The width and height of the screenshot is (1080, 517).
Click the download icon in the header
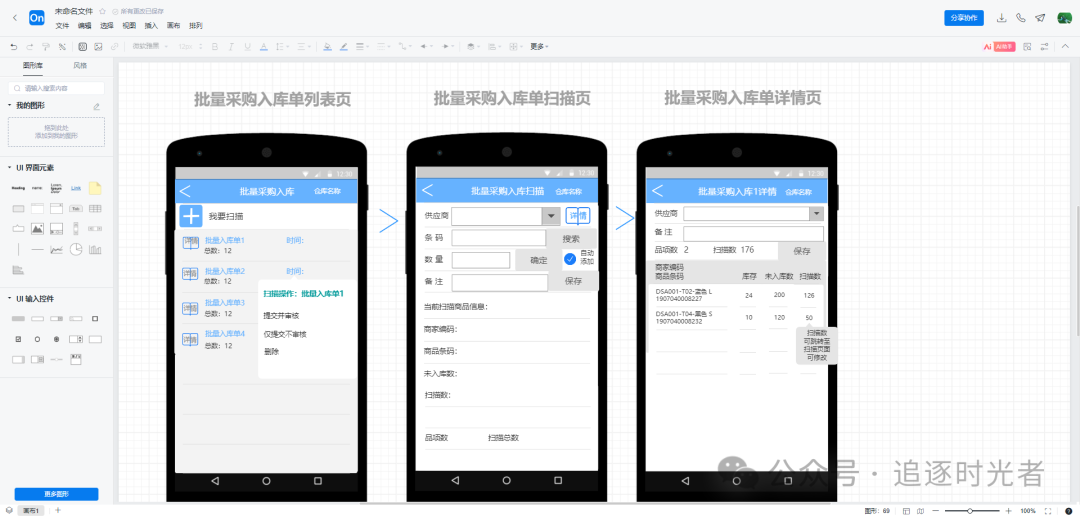coord(1002,18)
